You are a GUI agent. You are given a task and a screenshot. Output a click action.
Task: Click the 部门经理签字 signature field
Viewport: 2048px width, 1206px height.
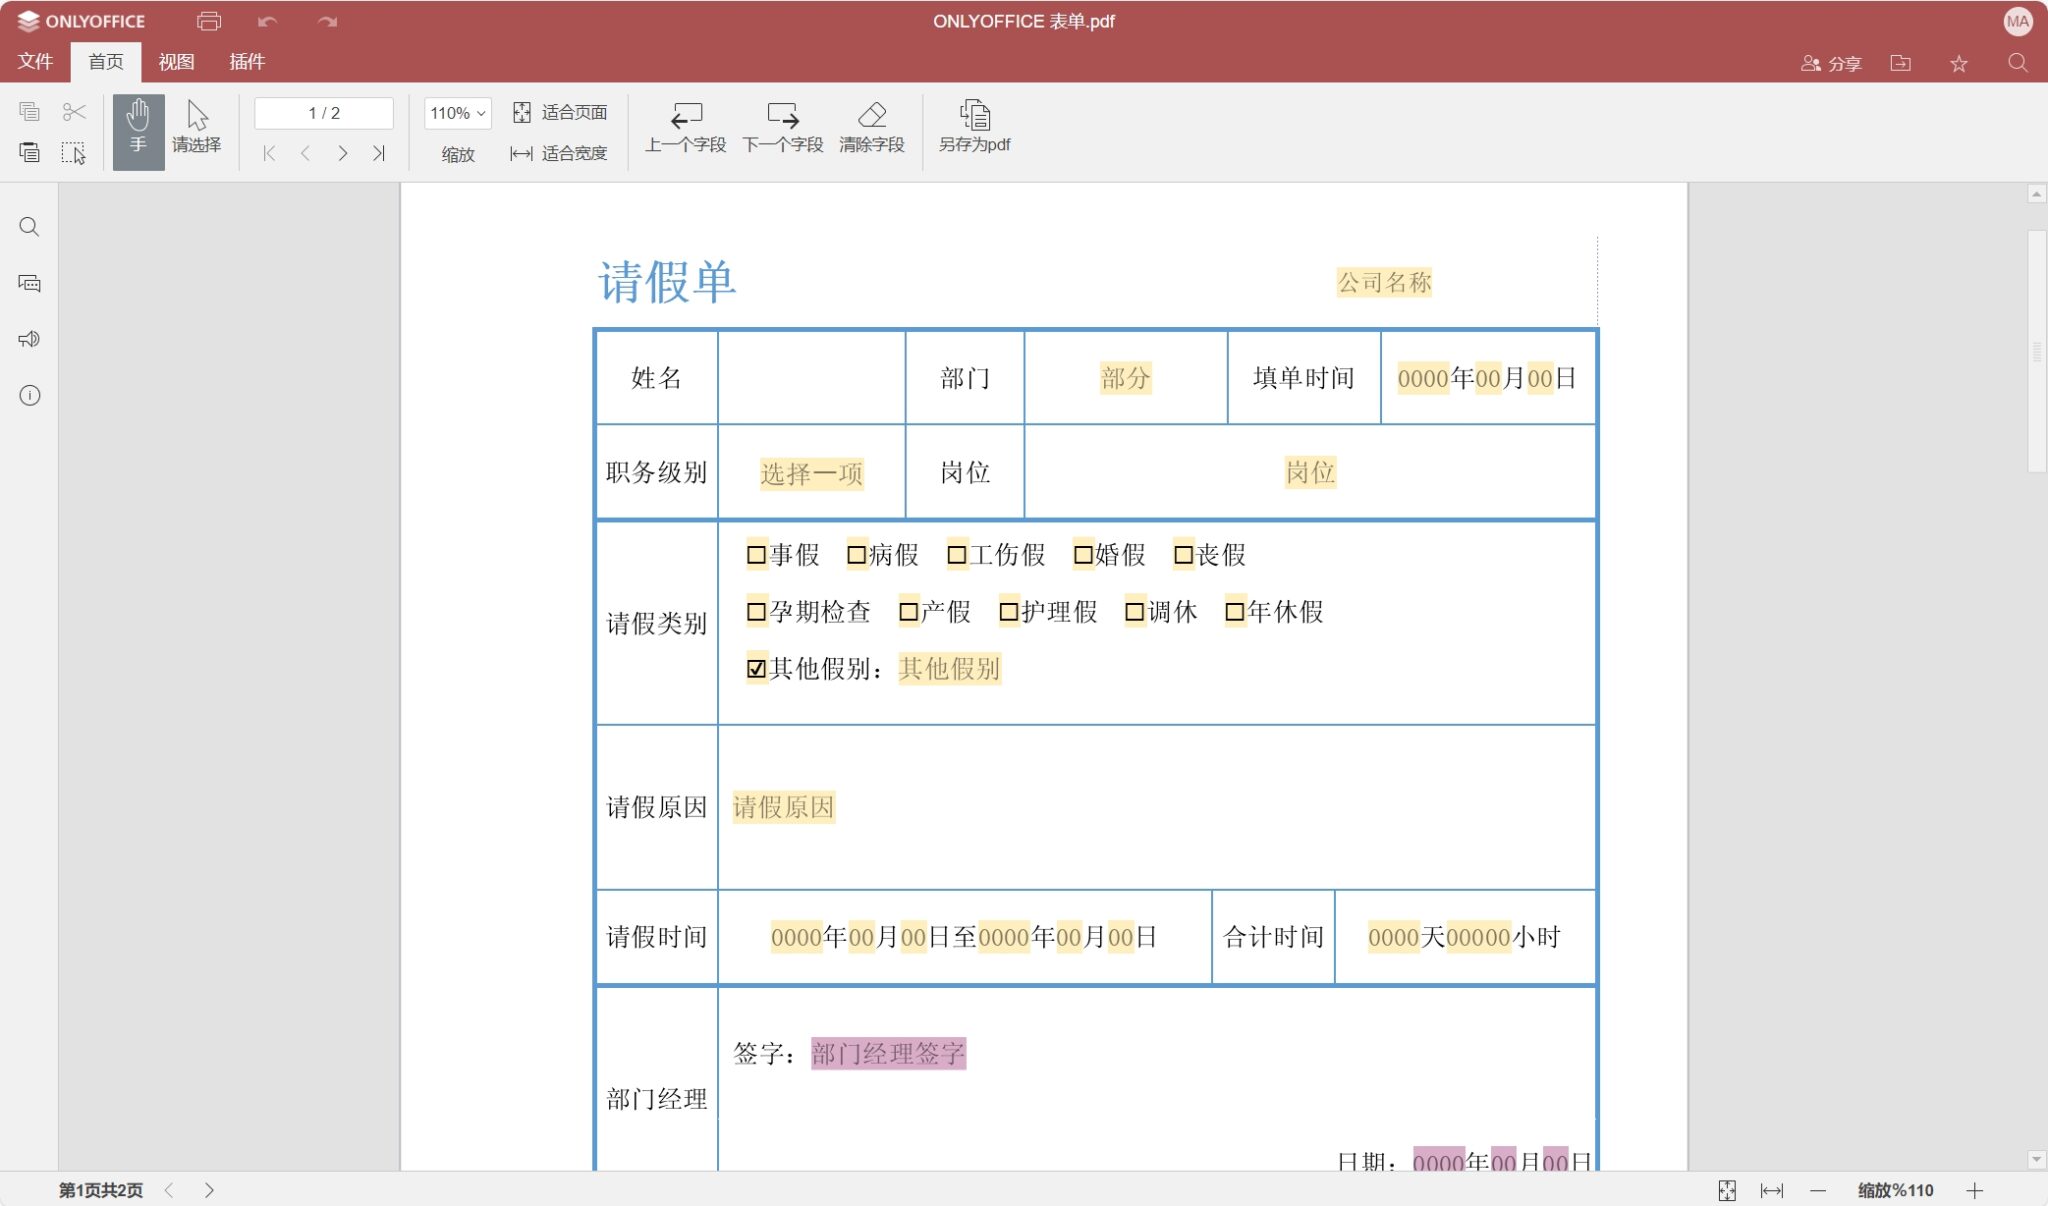click(x=888, y=1053)
